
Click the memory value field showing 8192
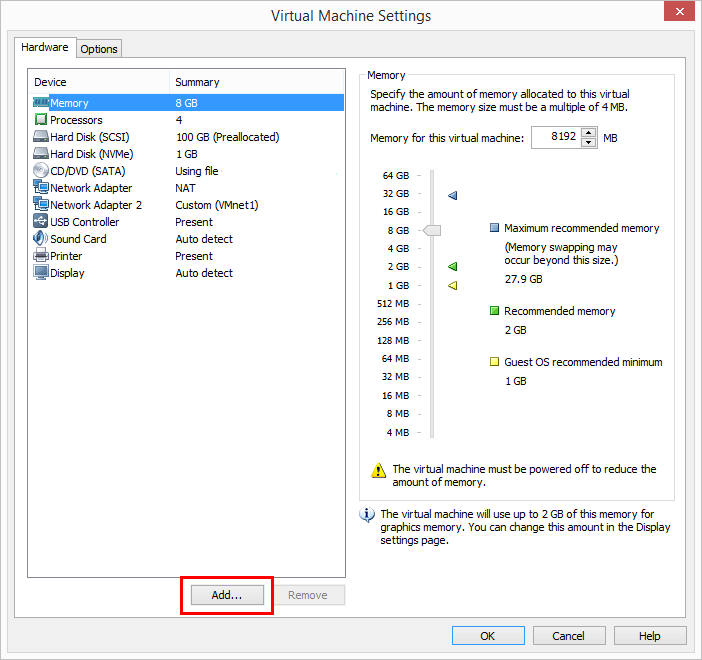556,137
